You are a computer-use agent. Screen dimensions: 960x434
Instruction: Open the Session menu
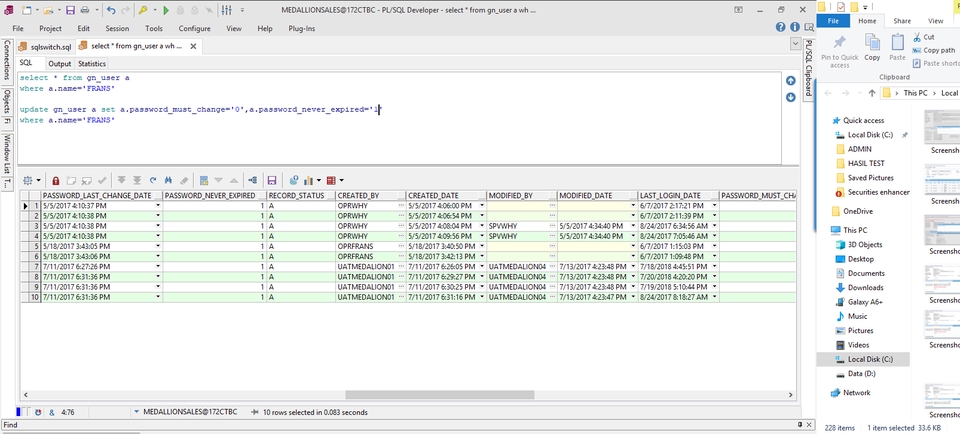point(117,28)
